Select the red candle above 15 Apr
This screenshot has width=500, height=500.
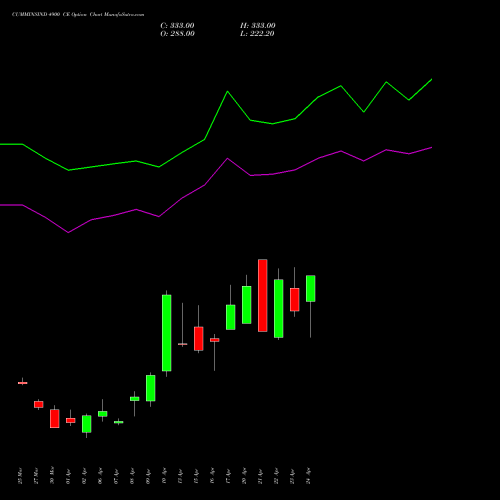coord(199,339)
